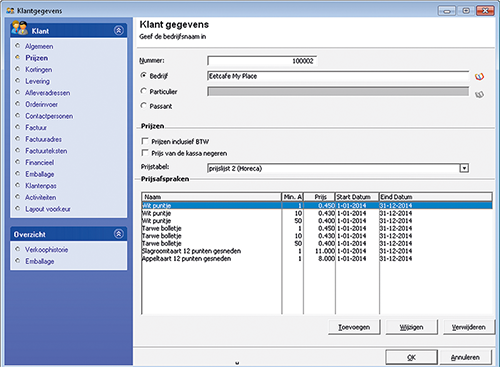This screenshot has width=500, height=367.
Task: Click the Toevoegen button
Action: point(354,327)
